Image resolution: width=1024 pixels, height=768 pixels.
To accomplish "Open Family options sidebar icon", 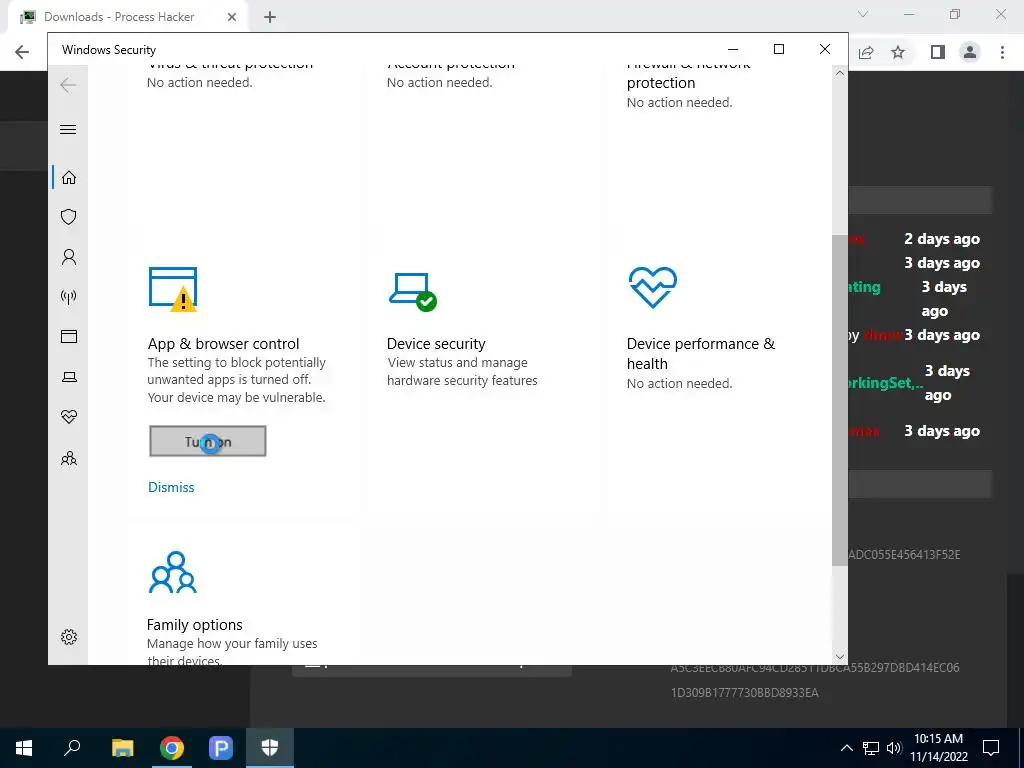I will click(69, 458).
